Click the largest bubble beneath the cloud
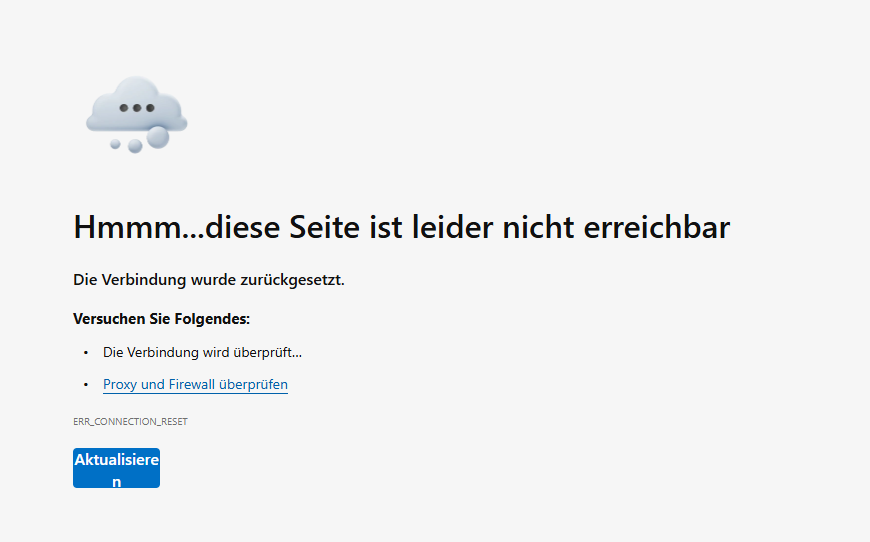 [158, 138]
